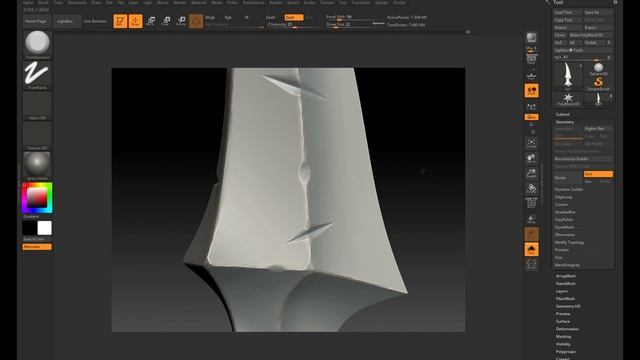
Task: Click the Divide button
Action: [568, 178]
